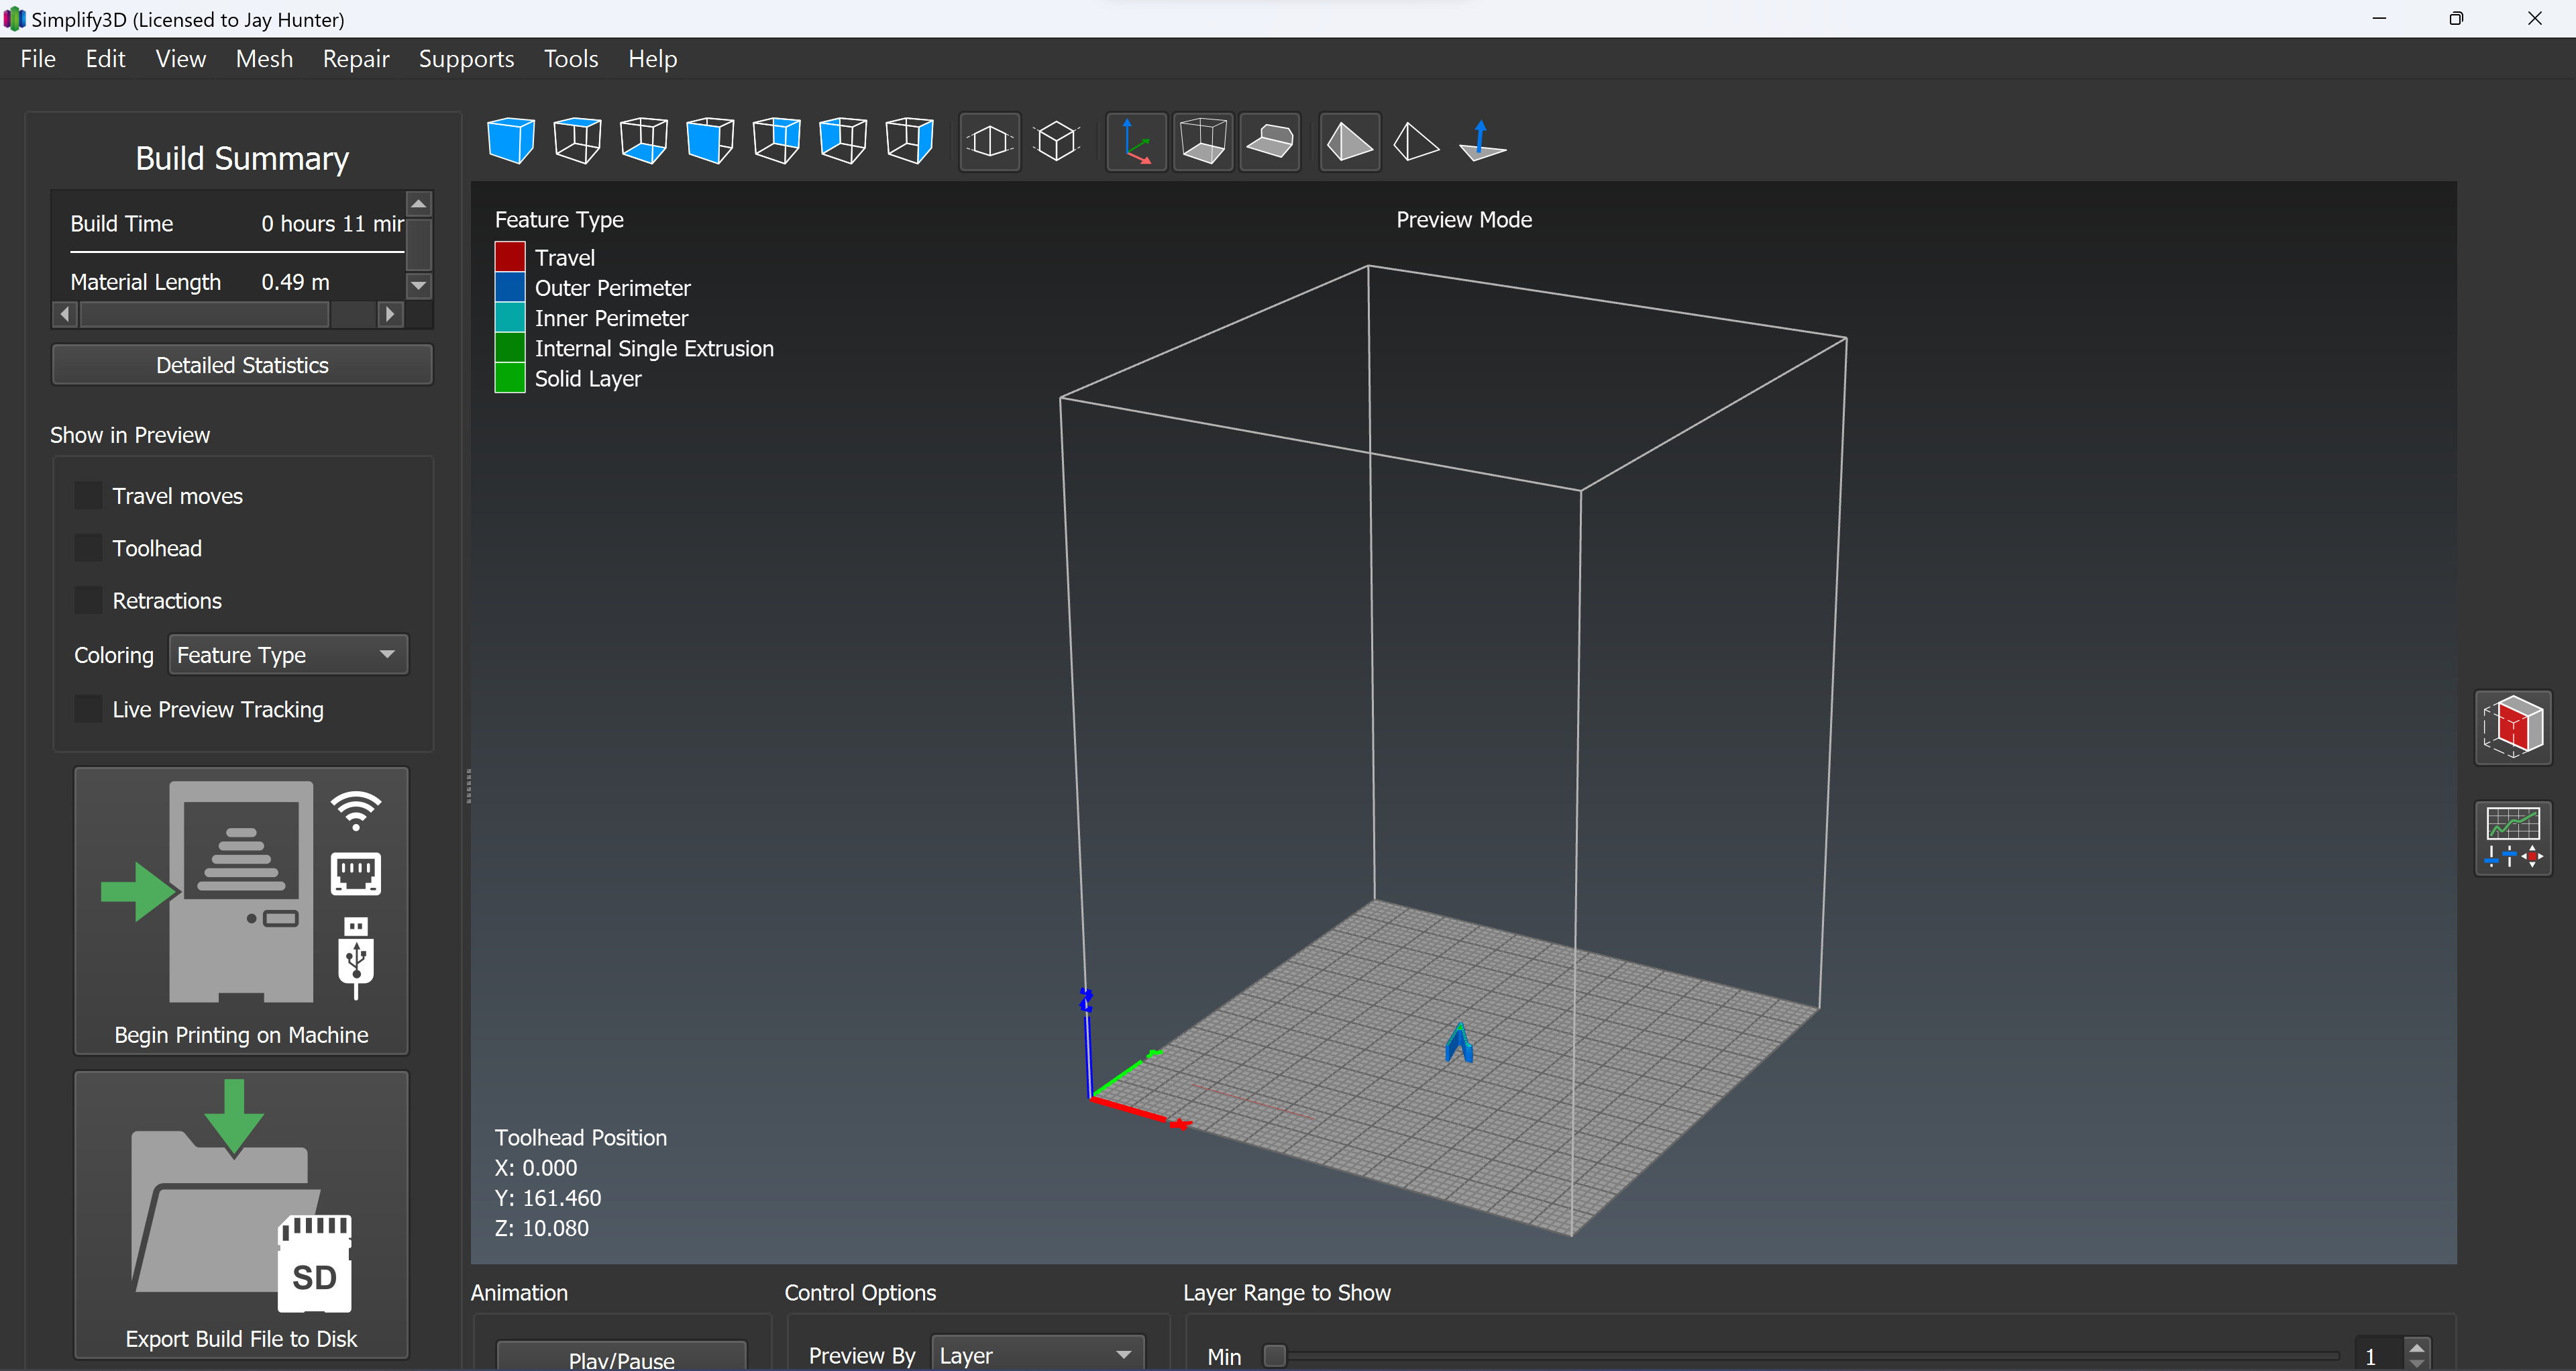
Task: Expand the Preview By Layer dropdown
Action: [1037, 1355]
